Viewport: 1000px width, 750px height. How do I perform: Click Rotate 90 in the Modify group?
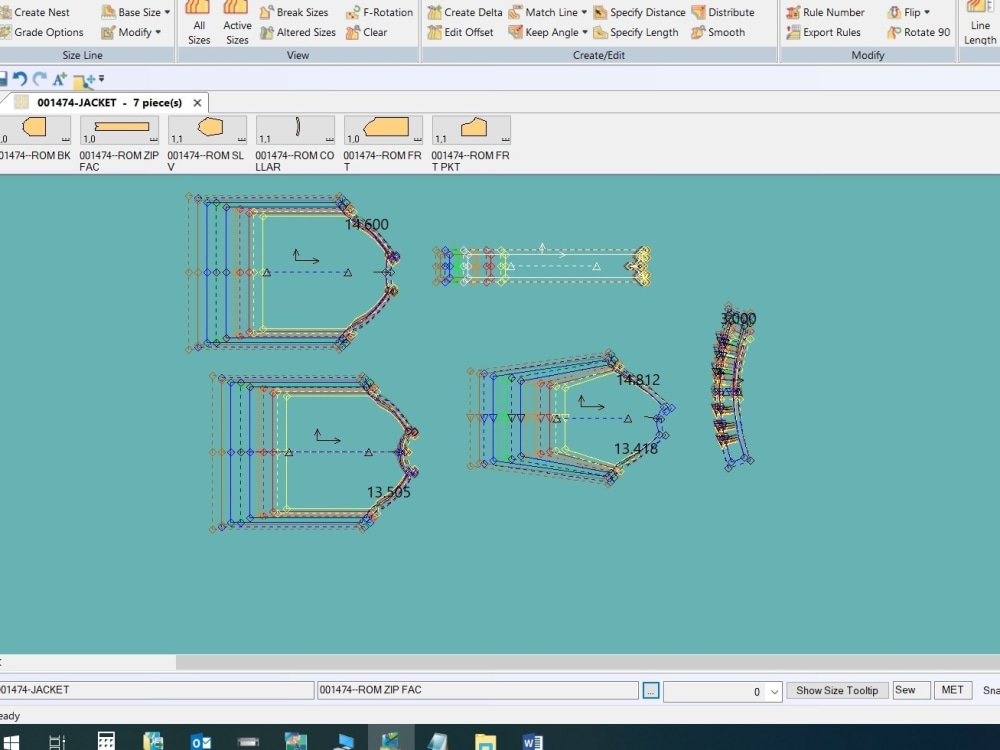coord(920,32)
